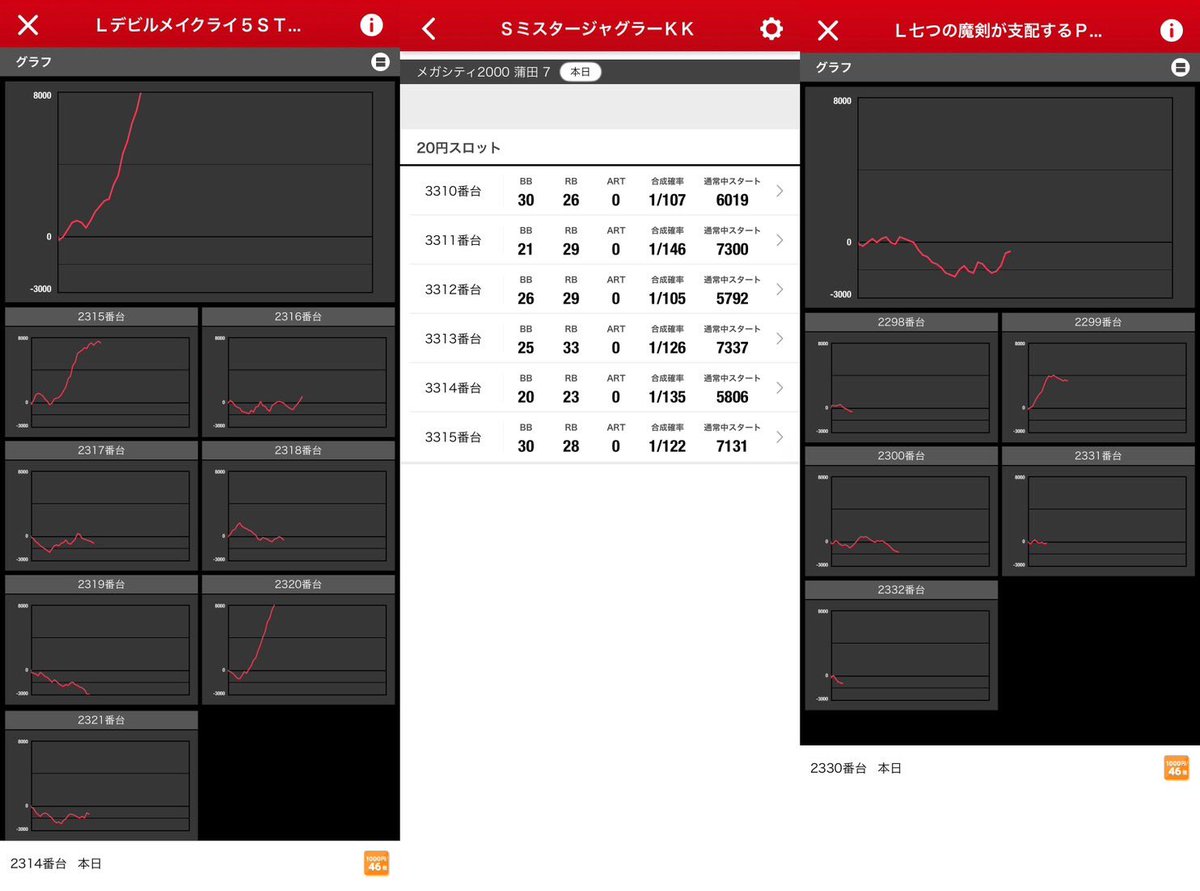This screenshot has height=891, width=1200.
Task: Select 3310番台 row label
Action: 453,191
